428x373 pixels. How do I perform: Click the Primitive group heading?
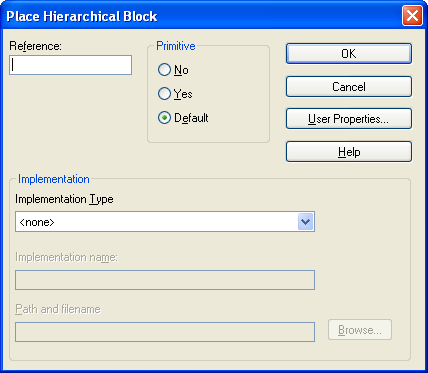pos(176,46)
